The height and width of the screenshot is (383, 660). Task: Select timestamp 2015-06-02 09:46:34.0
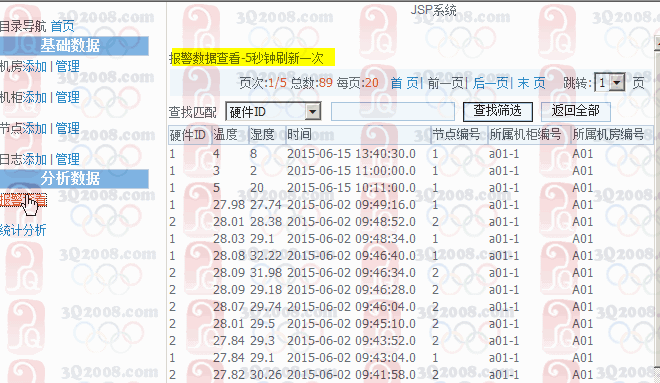click(x=351, y=273)
